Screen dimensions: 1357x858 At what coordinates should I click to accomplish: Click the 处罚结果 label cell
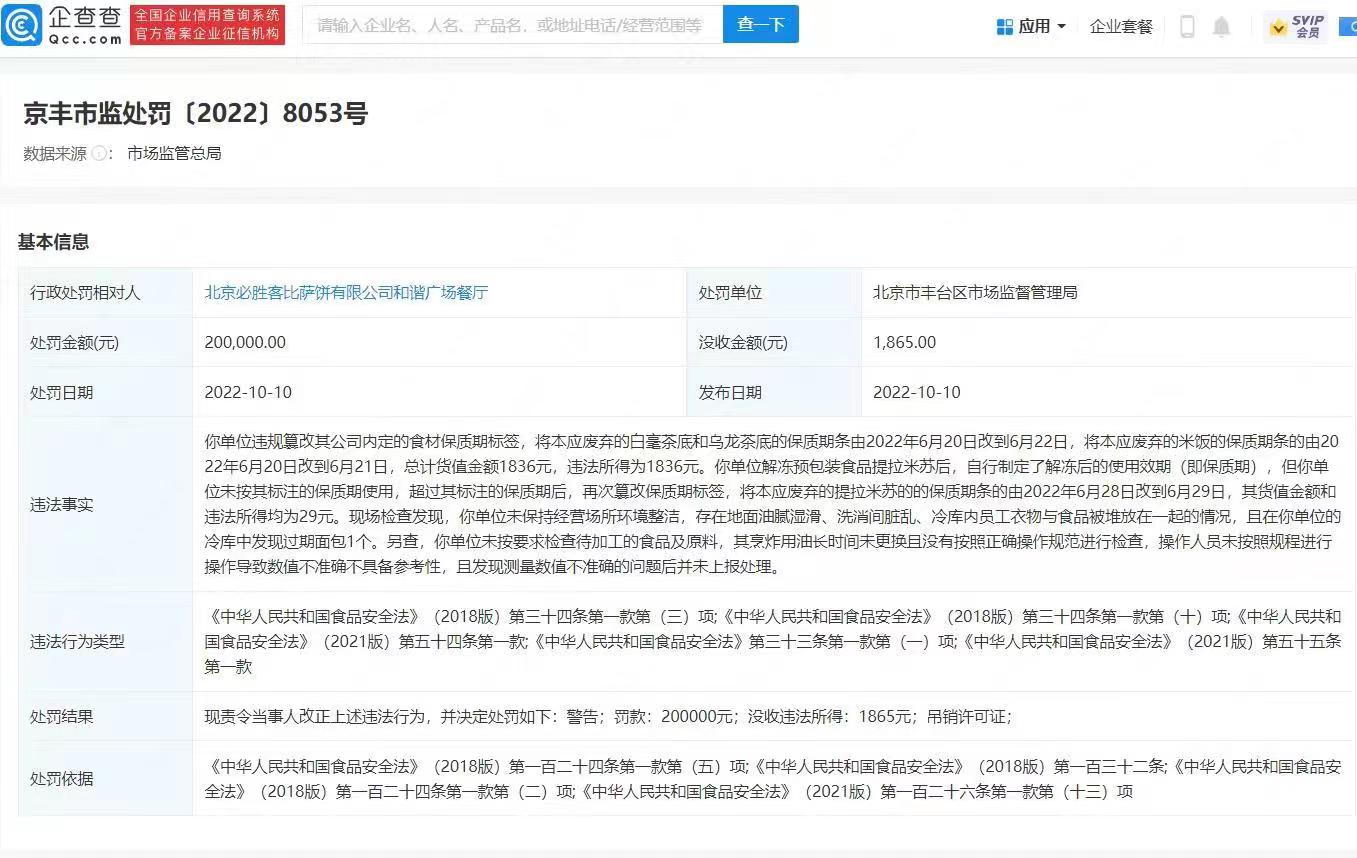click(x=105, y=717)
